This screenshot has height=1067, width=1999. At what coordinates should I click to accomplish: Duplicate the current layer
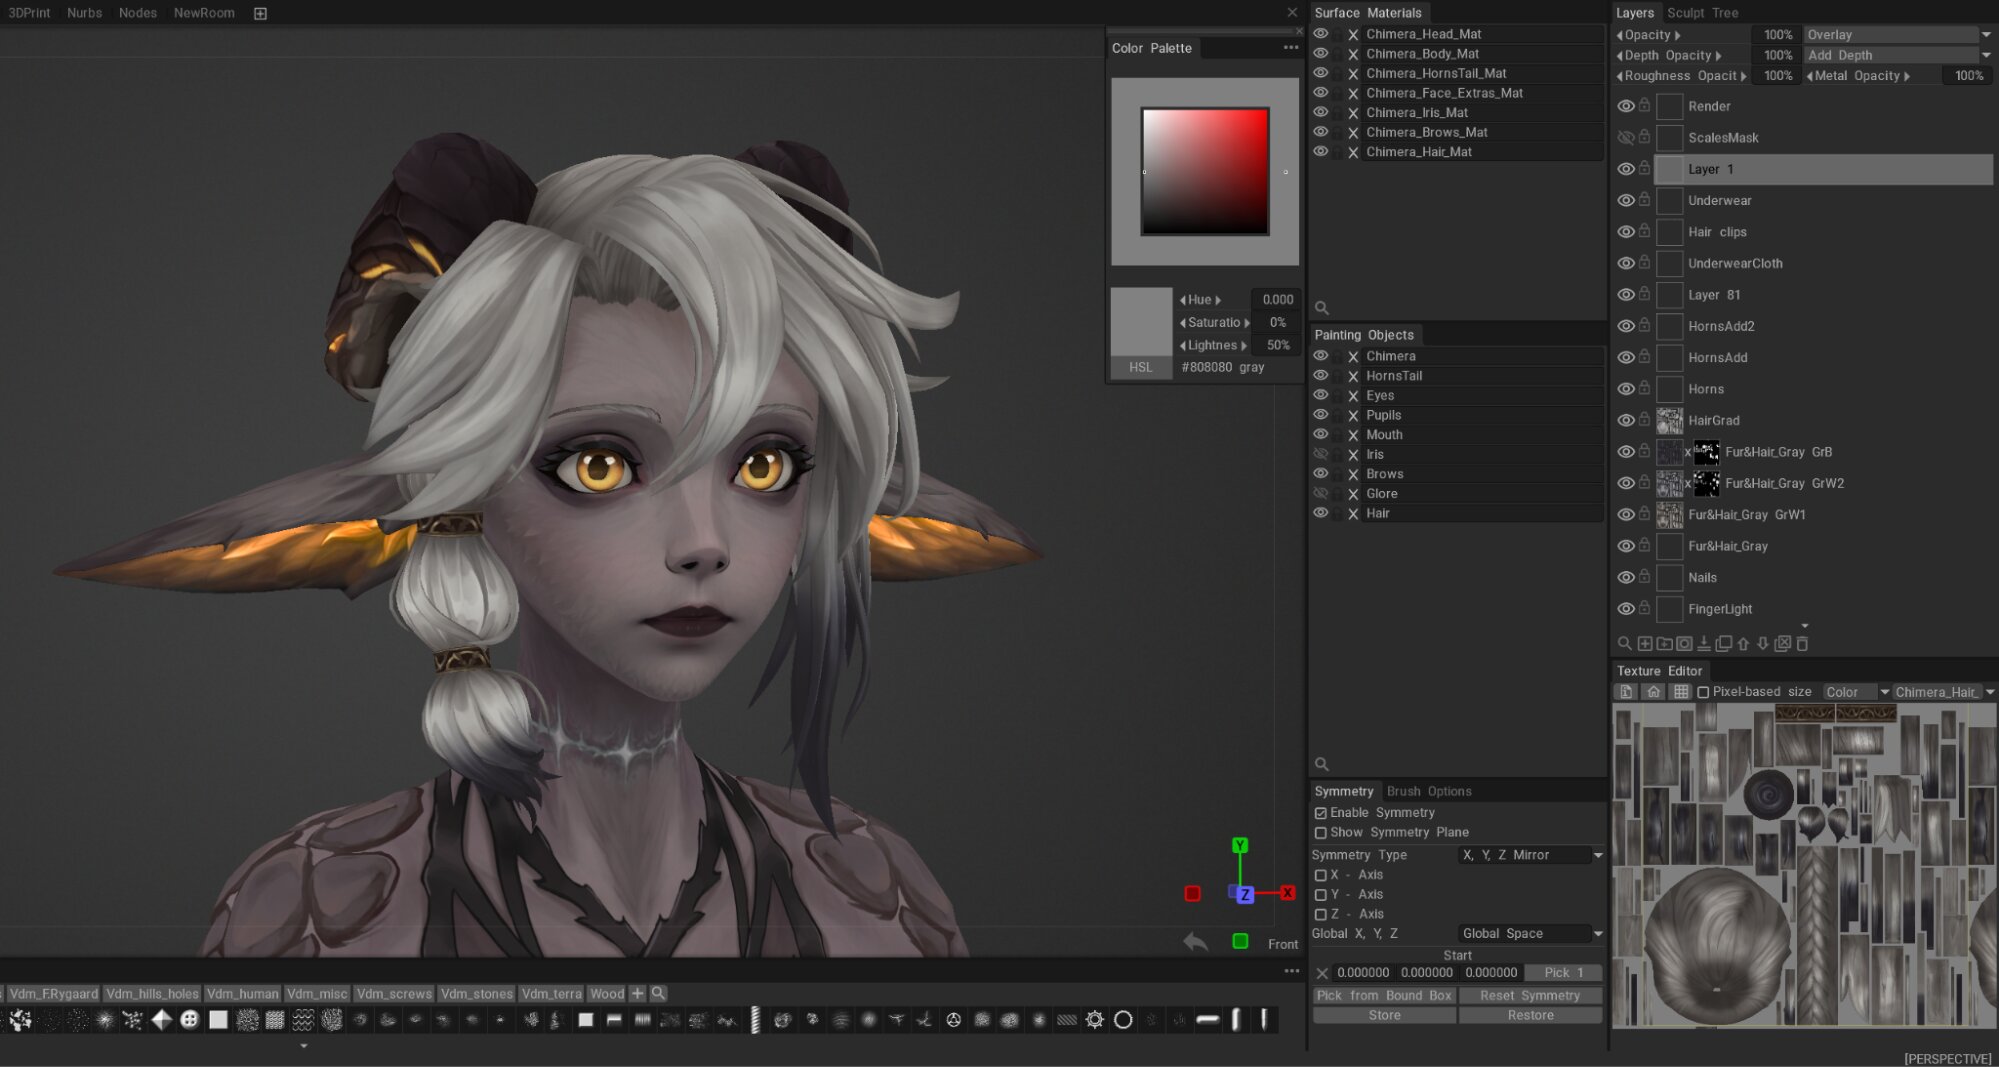1723,644
